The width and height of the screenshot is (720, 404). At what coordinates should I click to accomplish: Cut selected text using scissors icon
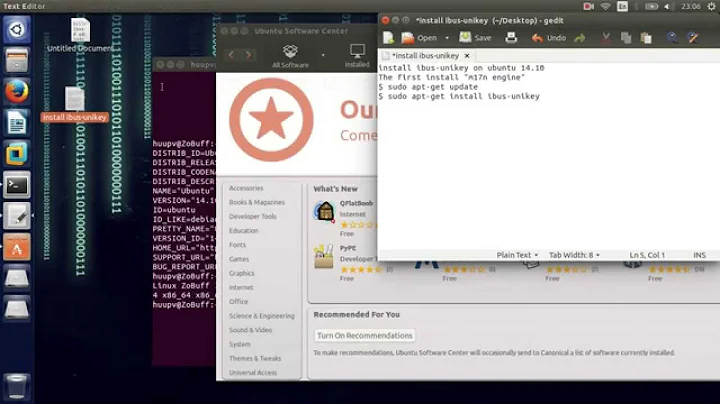click(606, 38)
